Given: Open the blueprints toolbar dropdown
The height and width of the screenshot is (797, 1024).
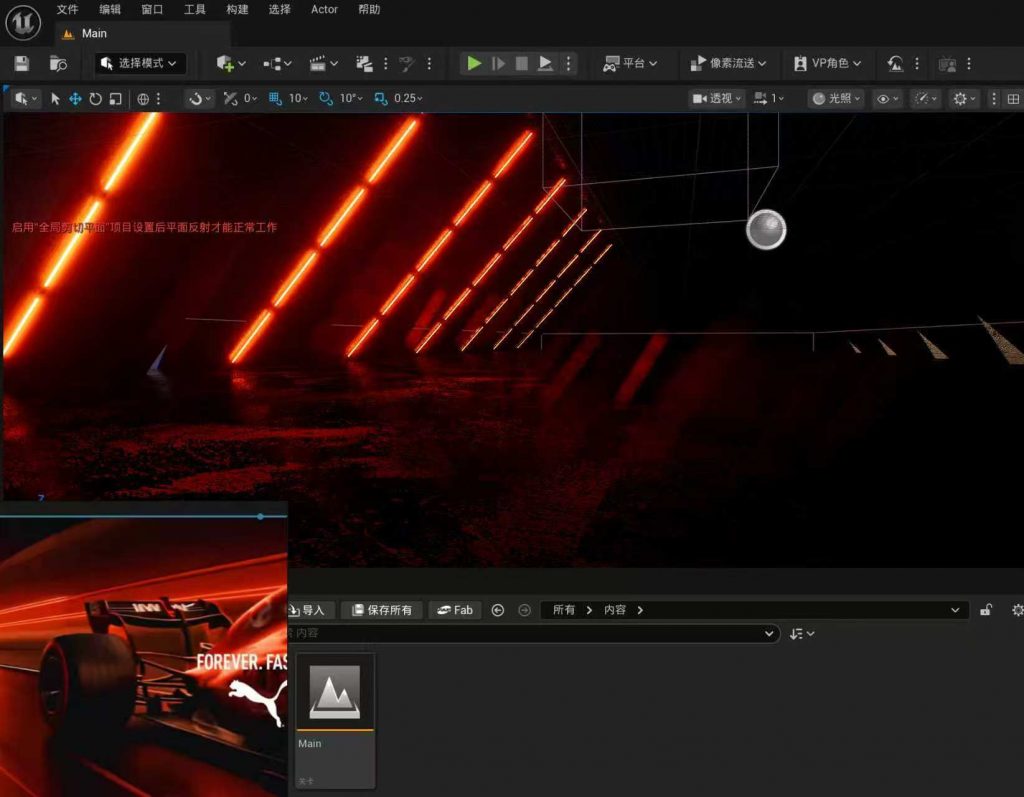Looking at the screenshot, I should click(277, 63).
